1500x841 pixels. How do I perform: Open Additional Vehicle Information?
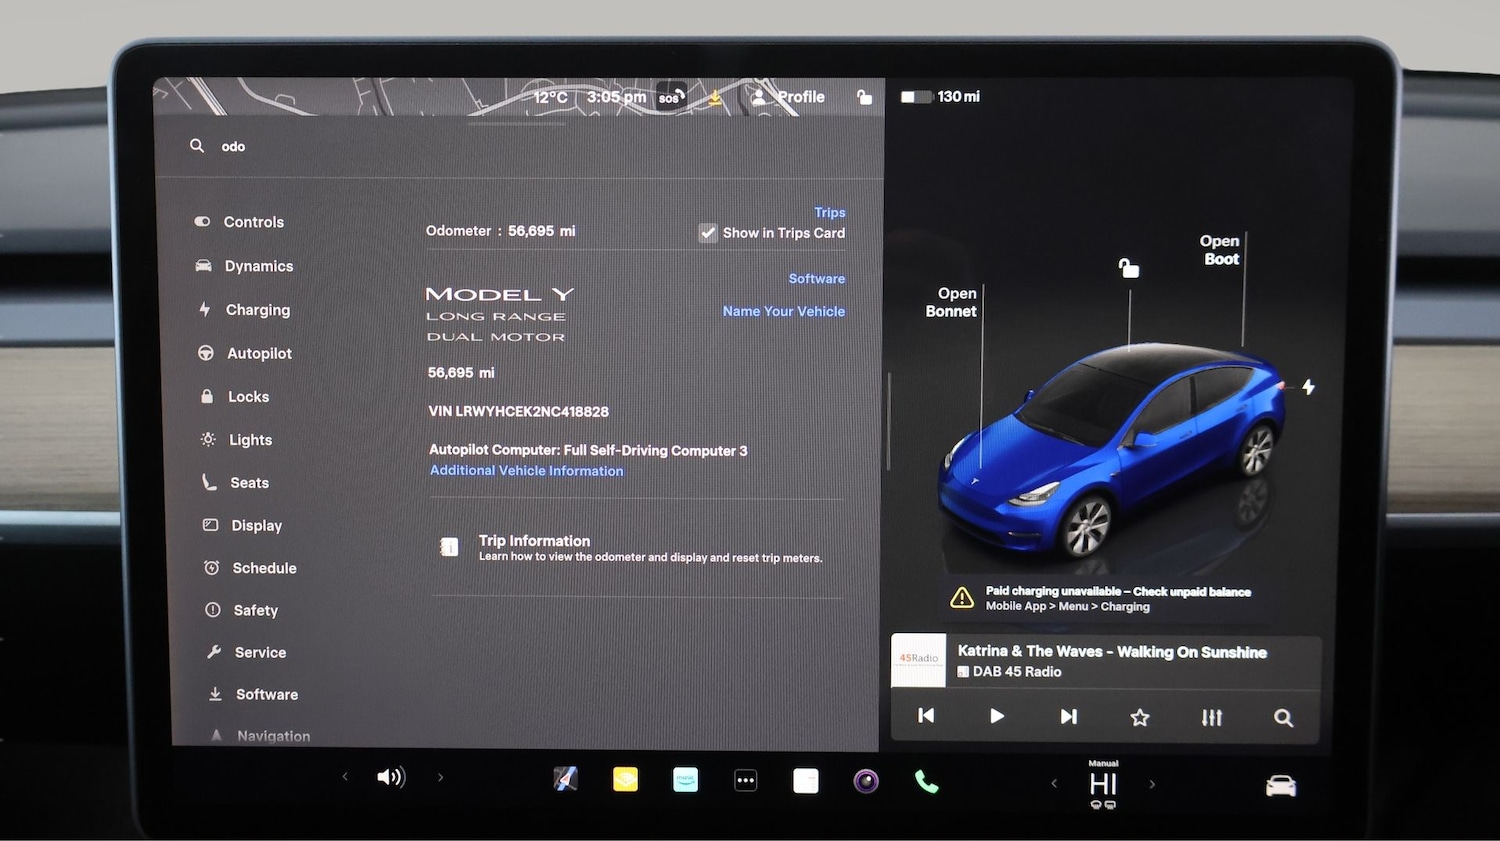526,470
